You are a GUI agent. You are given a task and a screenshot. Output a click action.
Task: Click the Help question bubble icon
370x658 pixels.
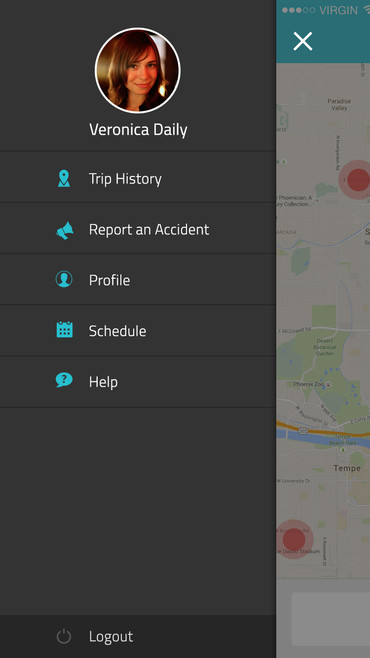click(x=64, y=380)
